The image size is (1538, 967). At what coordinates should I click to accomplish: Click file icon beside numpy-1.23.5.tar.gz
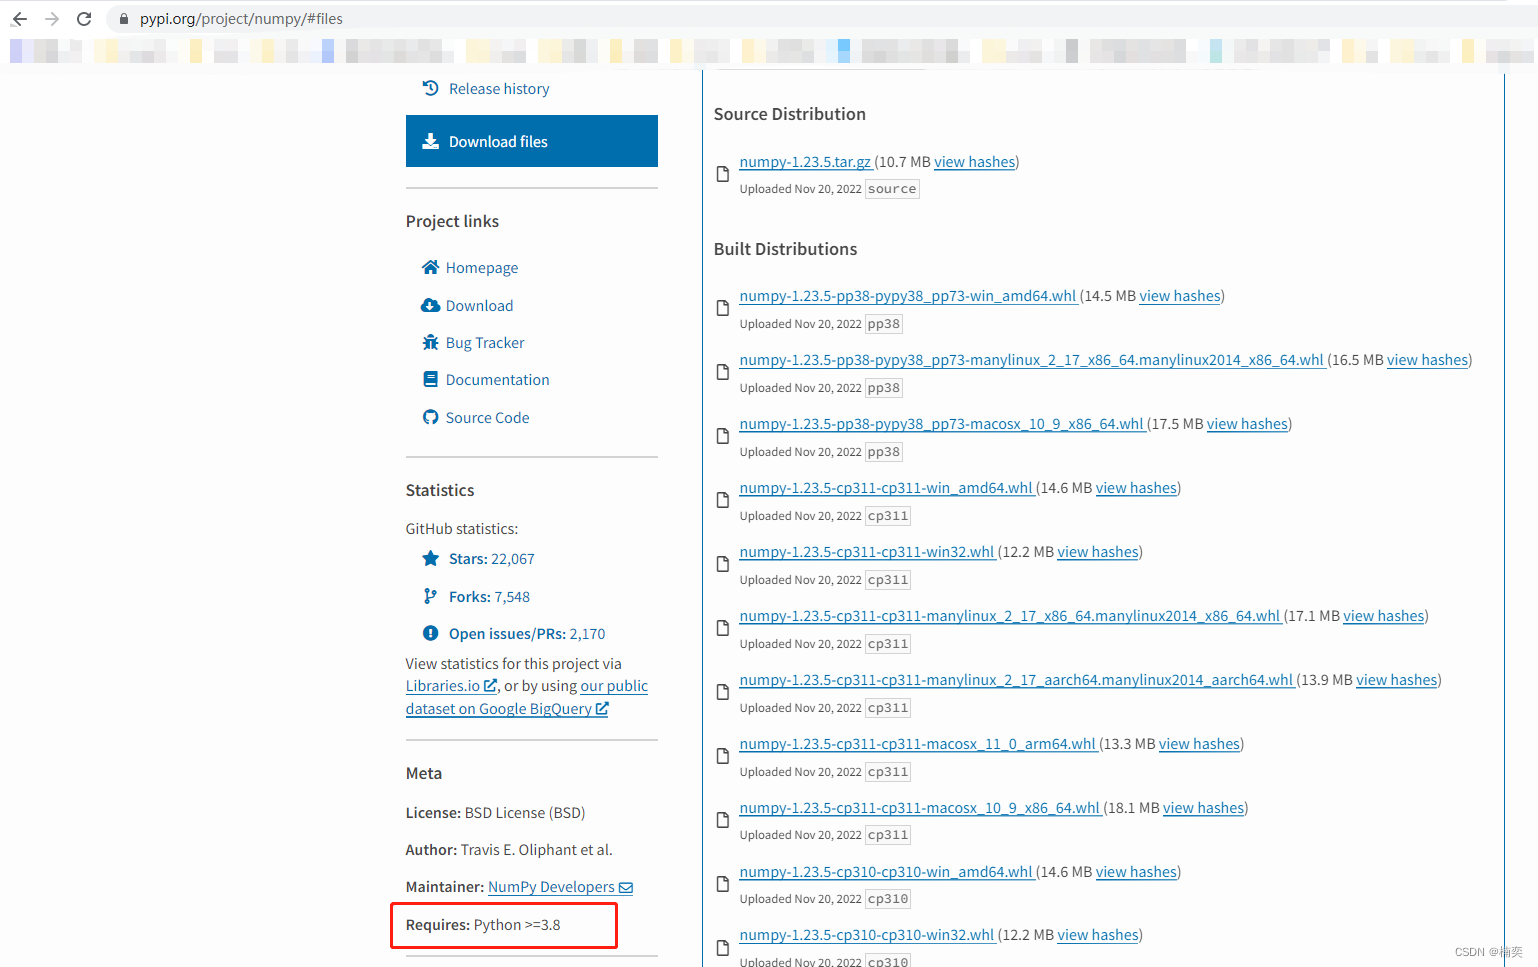click(x=723, y=174)
